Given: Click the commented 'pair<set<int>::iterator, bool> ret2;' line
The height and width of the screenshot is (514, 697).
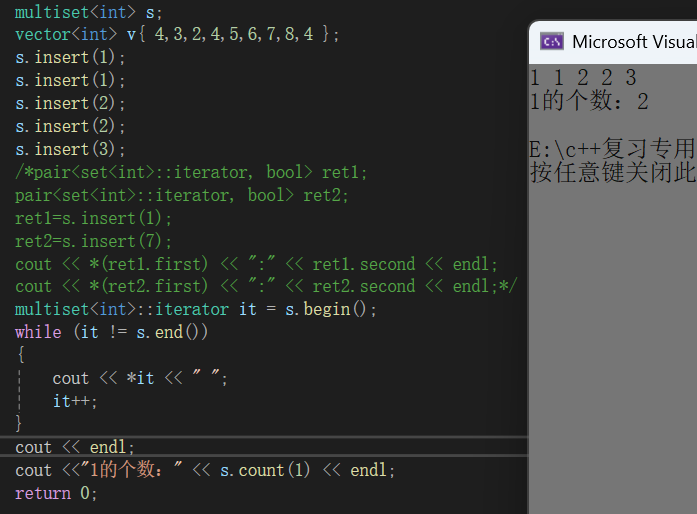Looking at the screenshot, I should 182,196.
